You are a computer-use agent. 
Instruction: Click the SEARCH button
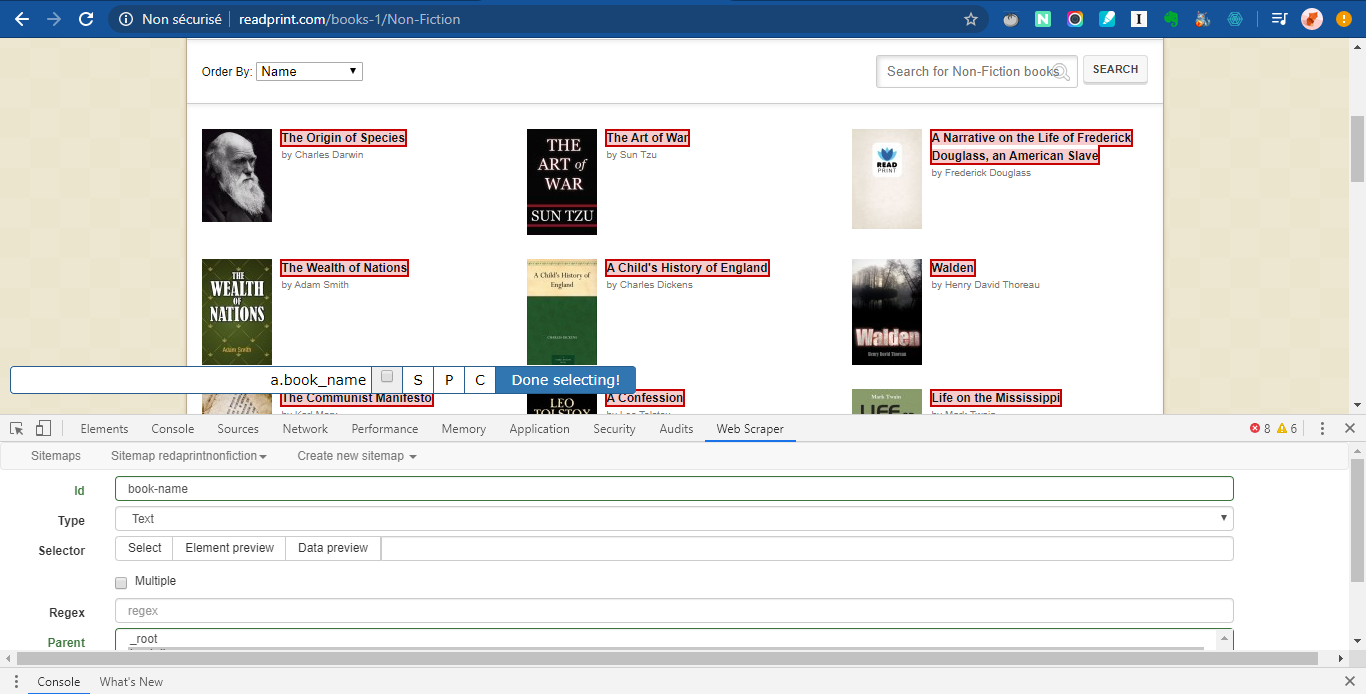pos(1115,70)
